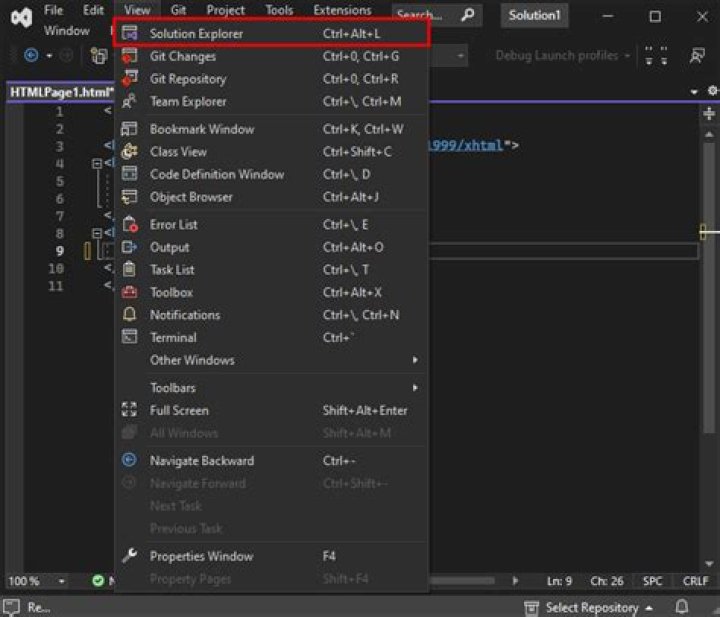Open the Extensions menu
The height and width of the screenshot is (617, 720).
pos(342,10)
